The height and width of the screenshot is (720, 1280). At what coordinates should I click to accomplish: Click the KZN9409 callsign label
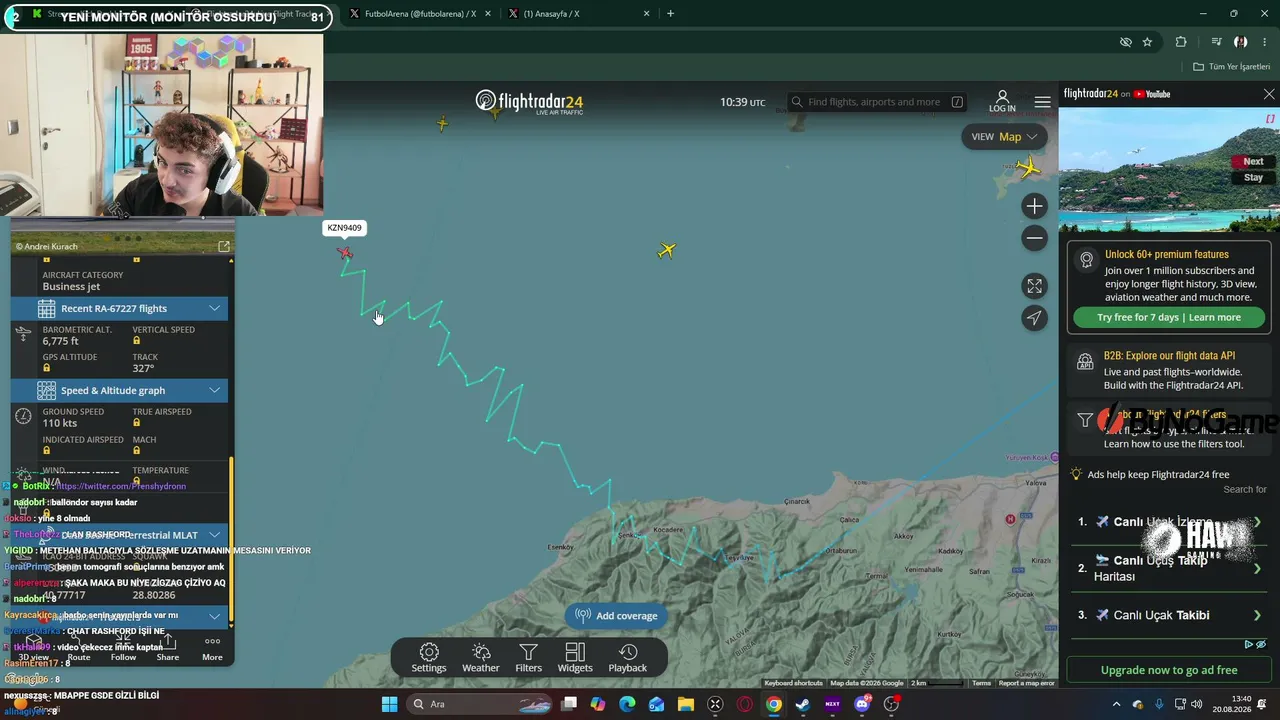point(344,228)
